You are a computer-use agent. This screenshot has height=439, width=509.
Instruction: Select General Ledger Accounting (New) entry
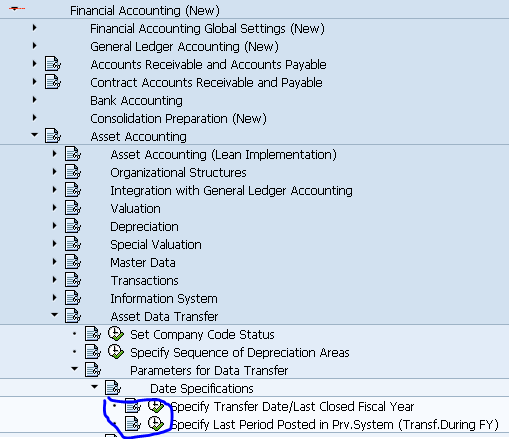184,46
